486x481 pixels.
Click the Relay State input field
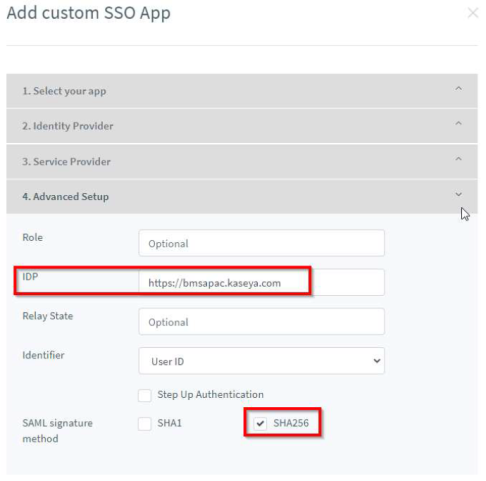point(262,322)
